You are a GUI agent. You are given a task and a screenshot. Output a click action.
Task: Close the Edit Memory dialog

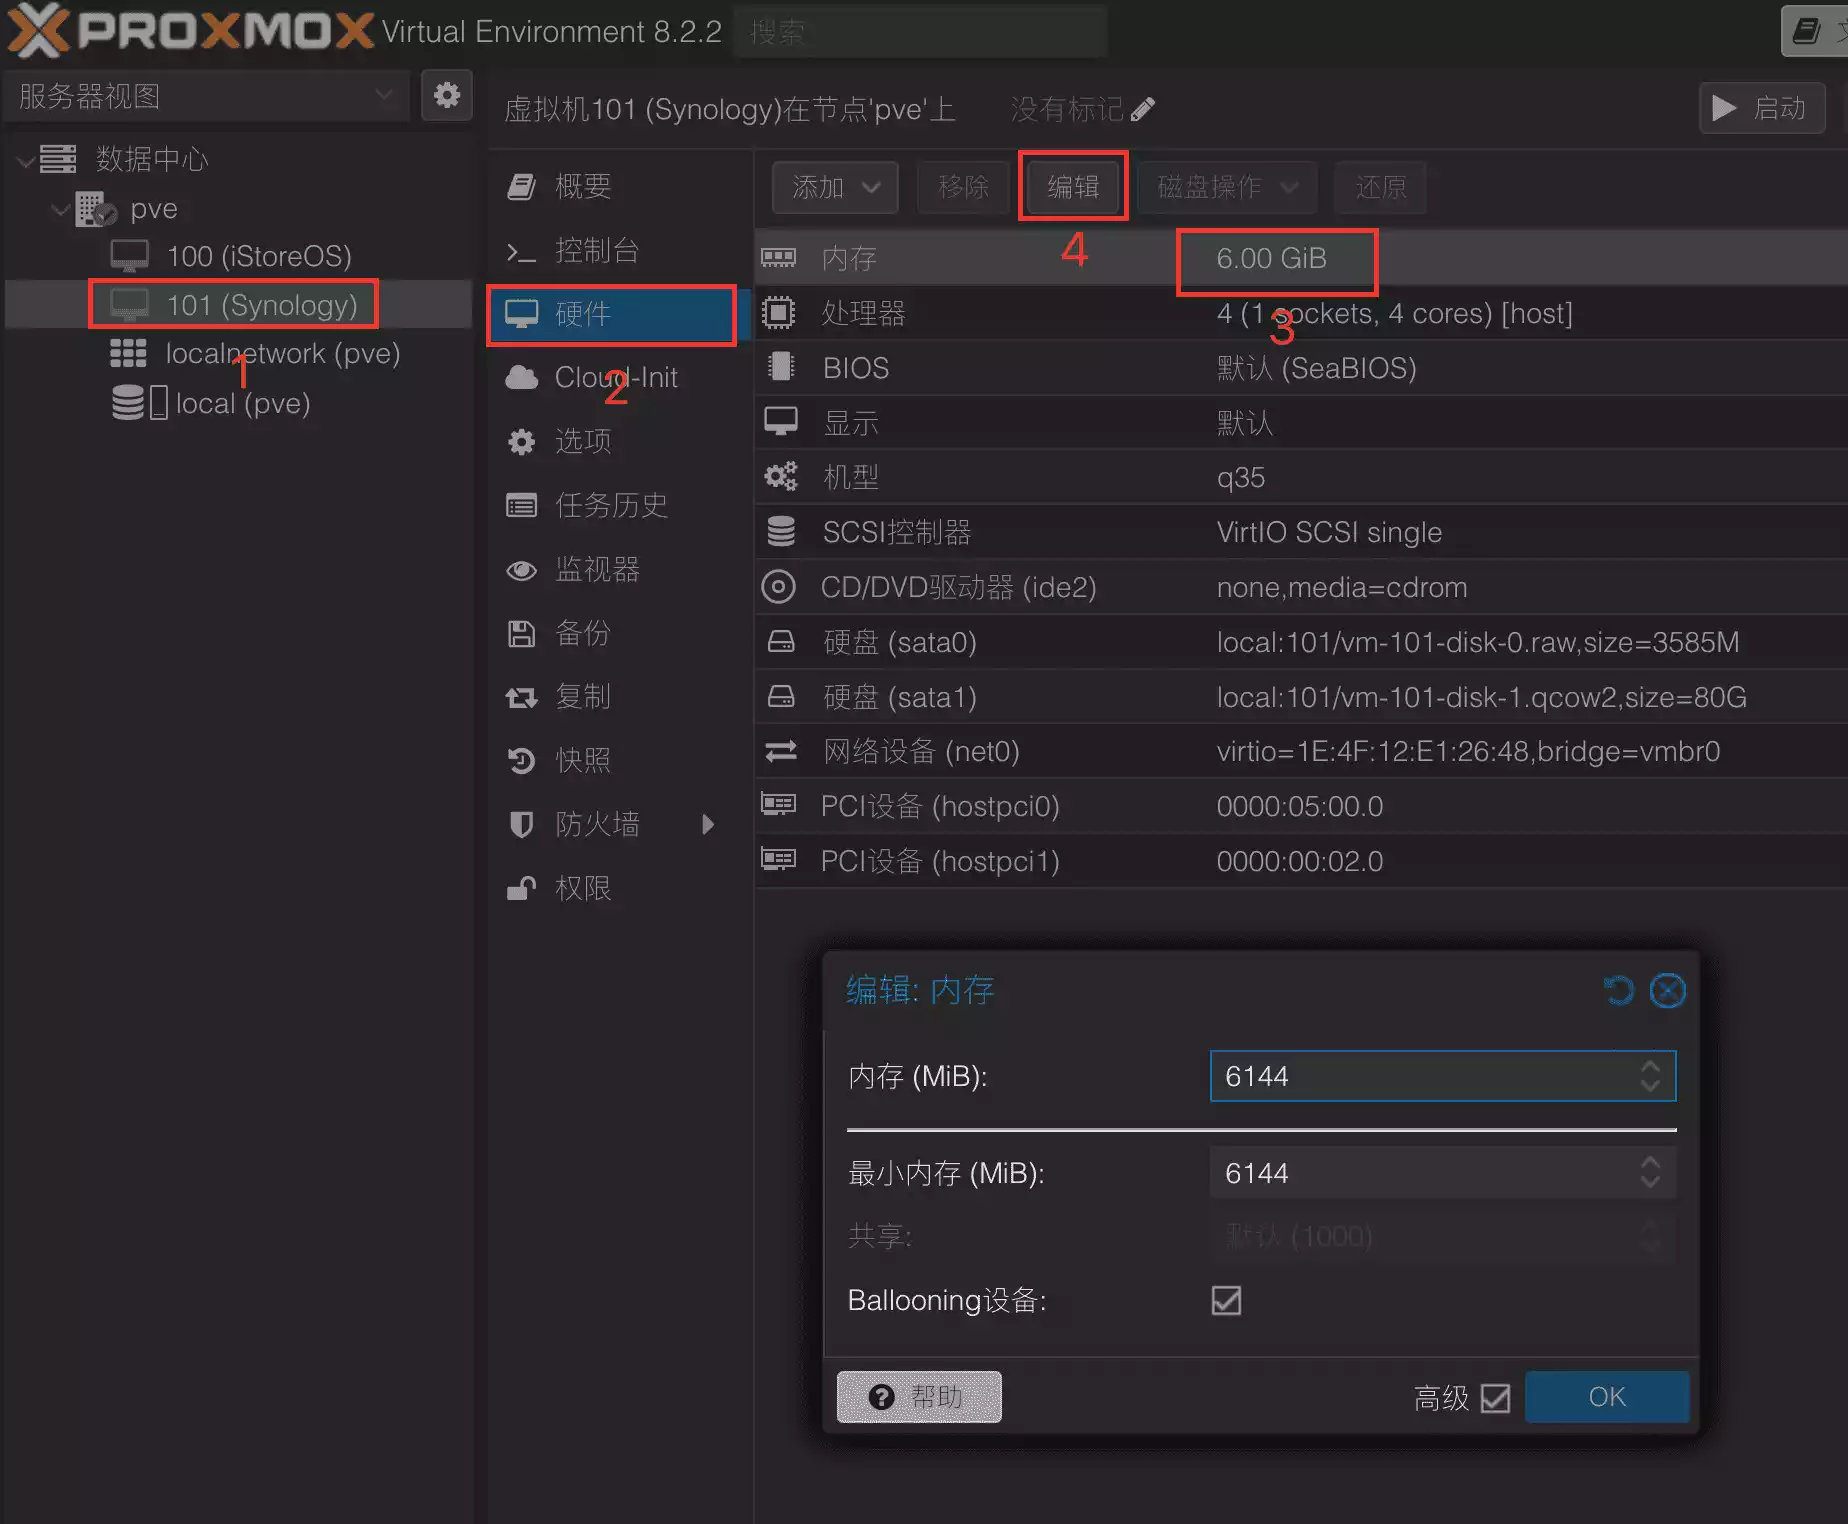[1667, 990]
